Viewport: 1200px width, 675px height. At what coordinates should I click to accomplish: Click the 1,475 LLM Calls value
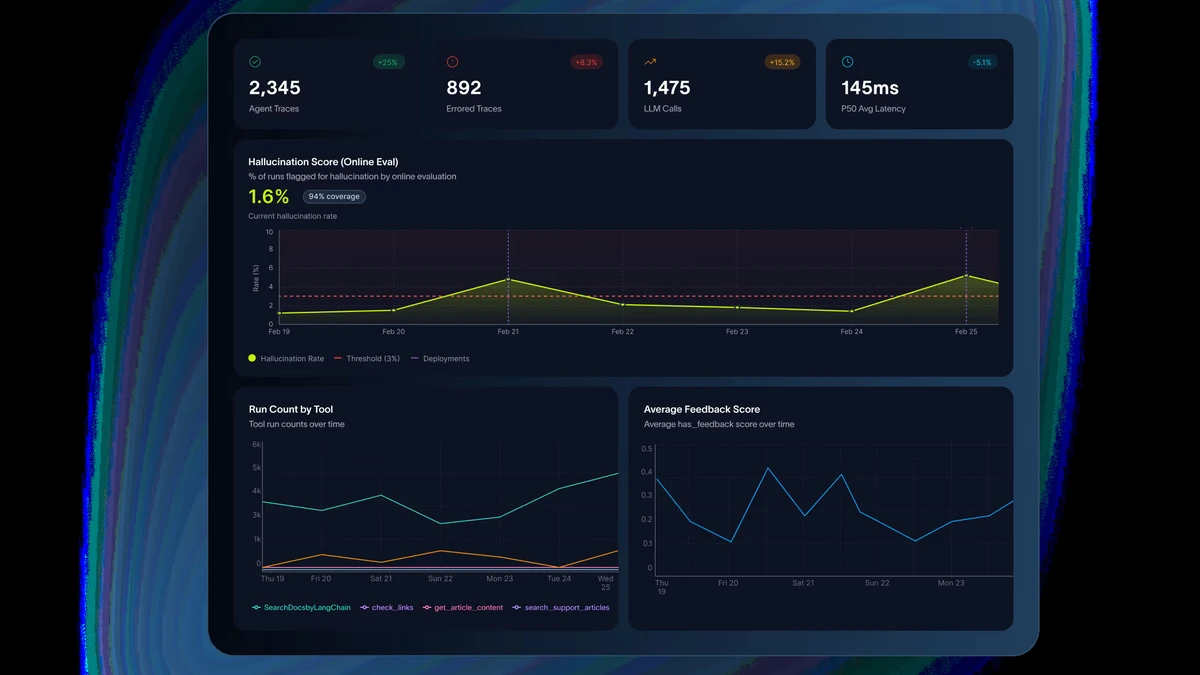click(x=667, y=88)
